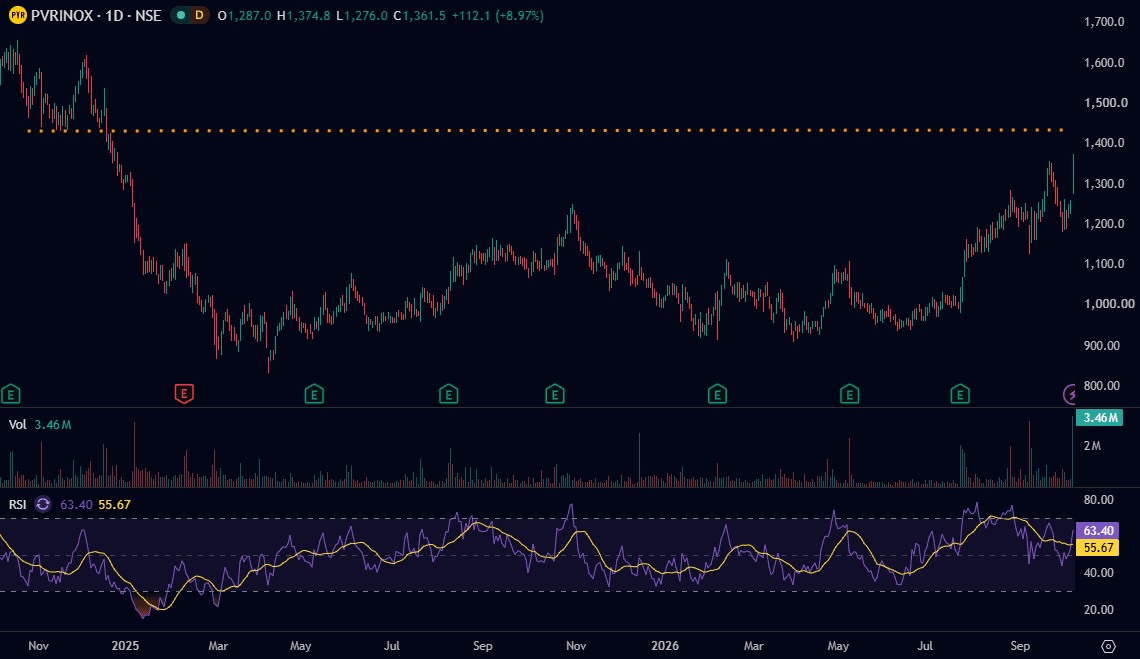Open chart settings hexagon gear icon
The image size is (1140, 659).
(x=1108, y=646)
